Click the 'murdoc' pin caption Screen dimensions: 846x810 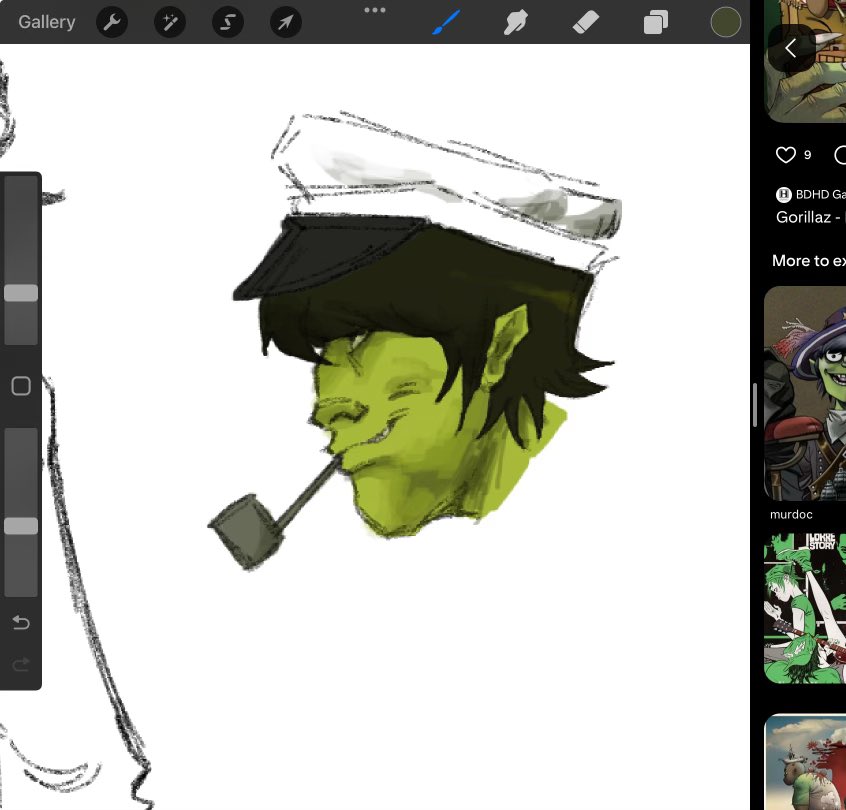tap(791, 514)
